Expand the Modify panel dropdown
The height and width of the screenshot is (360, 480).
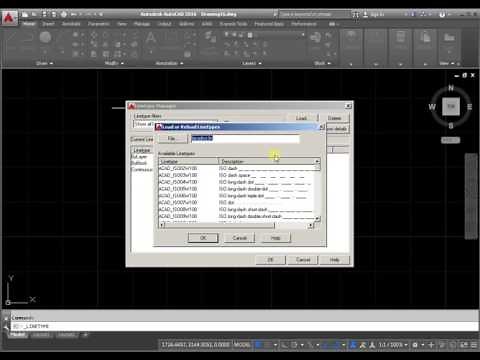(x=114, y=63)
